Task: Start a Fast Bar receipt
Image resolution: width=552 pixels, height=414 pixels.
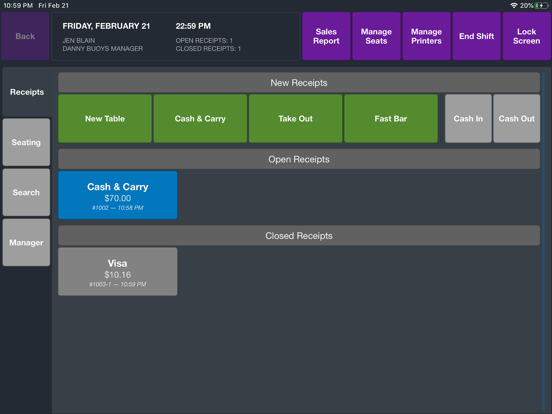Action: tap(391, 119)
